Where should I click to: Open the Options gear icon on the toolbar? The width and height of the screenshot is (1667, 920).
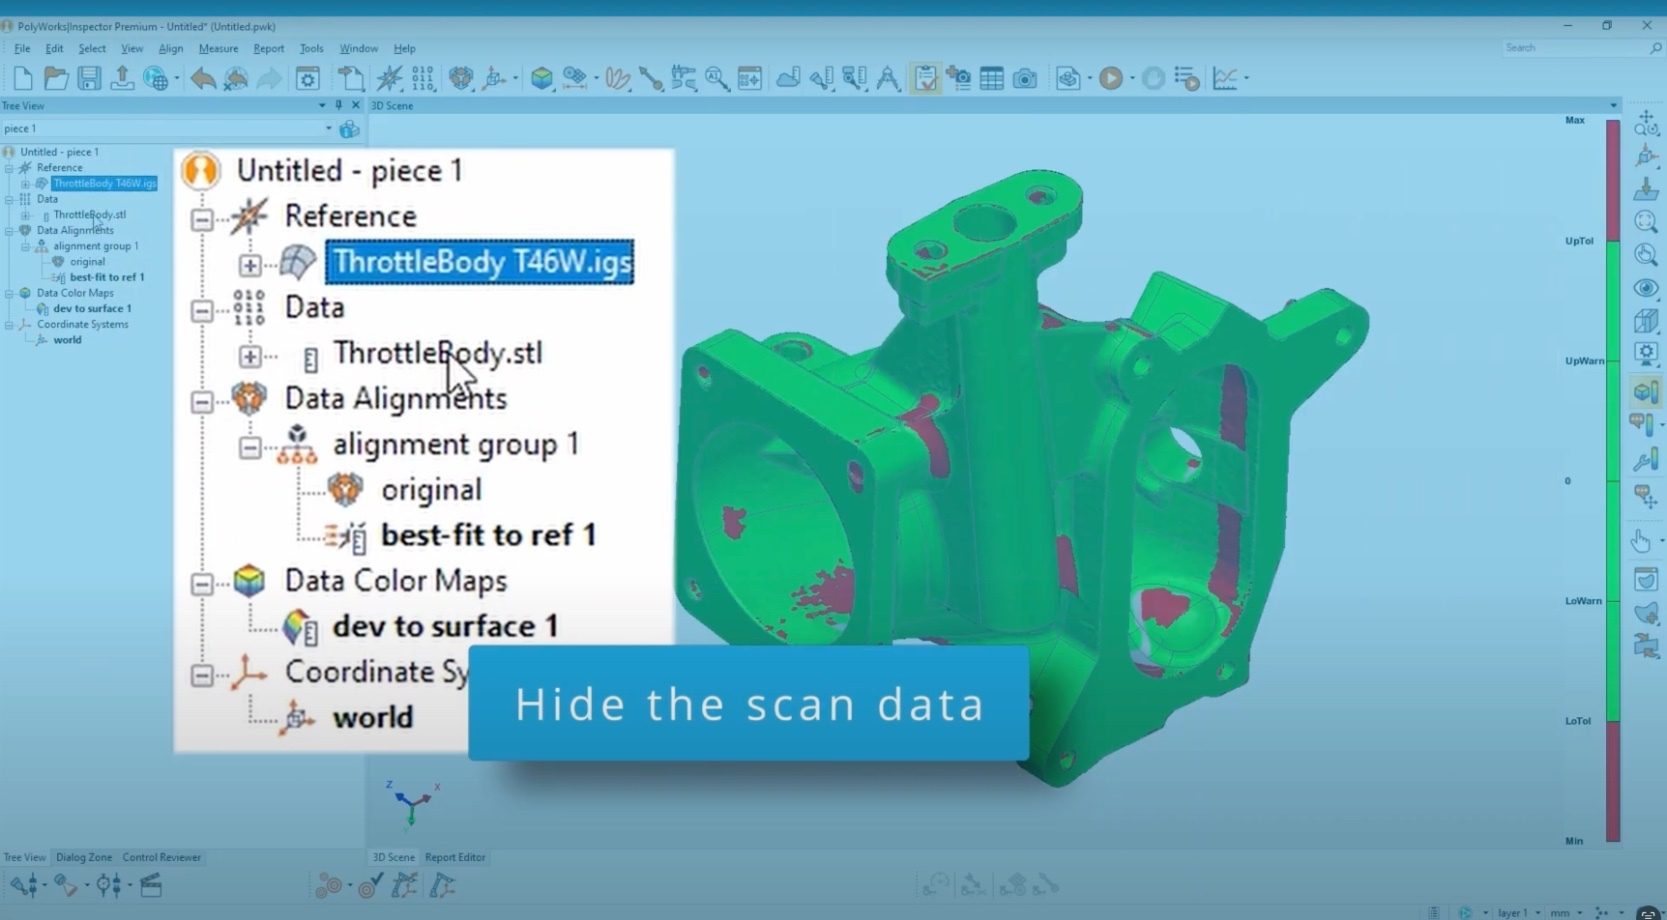pyautogui.click(x=307, y=78)
